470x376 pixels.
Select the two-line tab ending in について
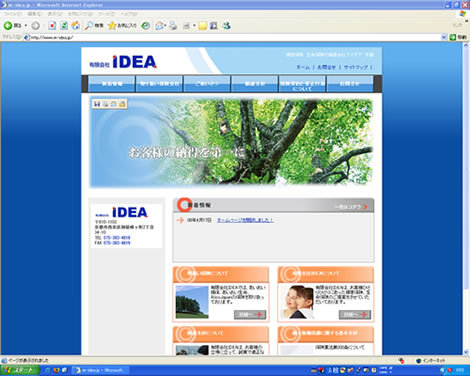coord(302,84)
